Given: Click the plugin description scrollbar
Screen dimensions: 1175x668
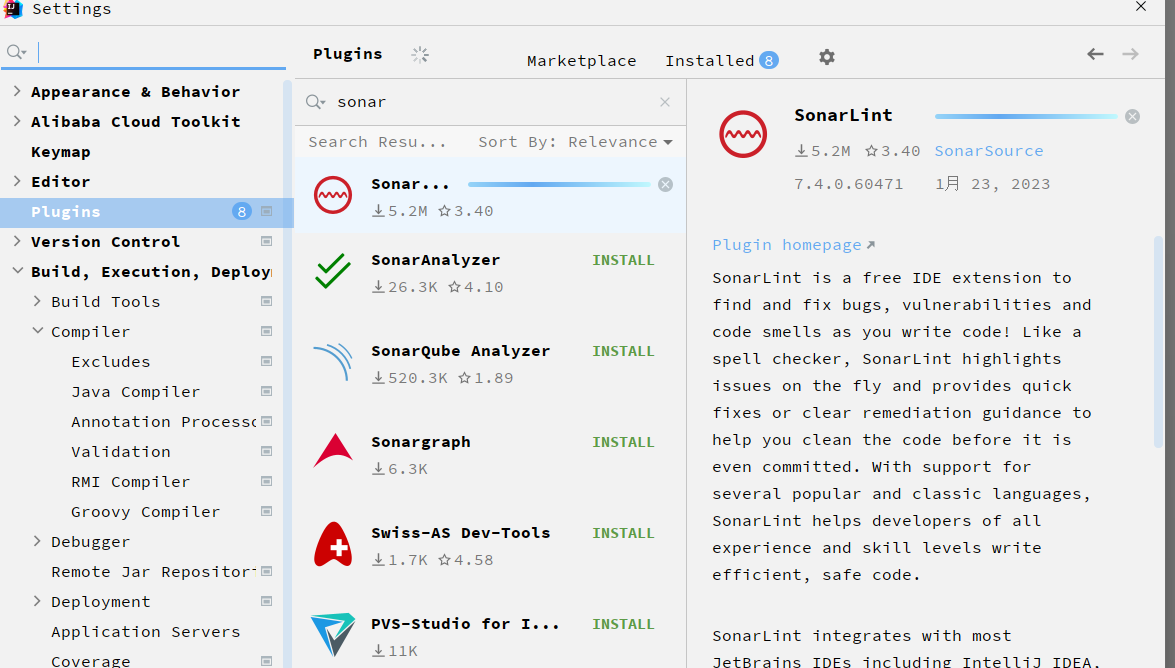Looking at the screenshot, I should click(x=1159, y=343).
